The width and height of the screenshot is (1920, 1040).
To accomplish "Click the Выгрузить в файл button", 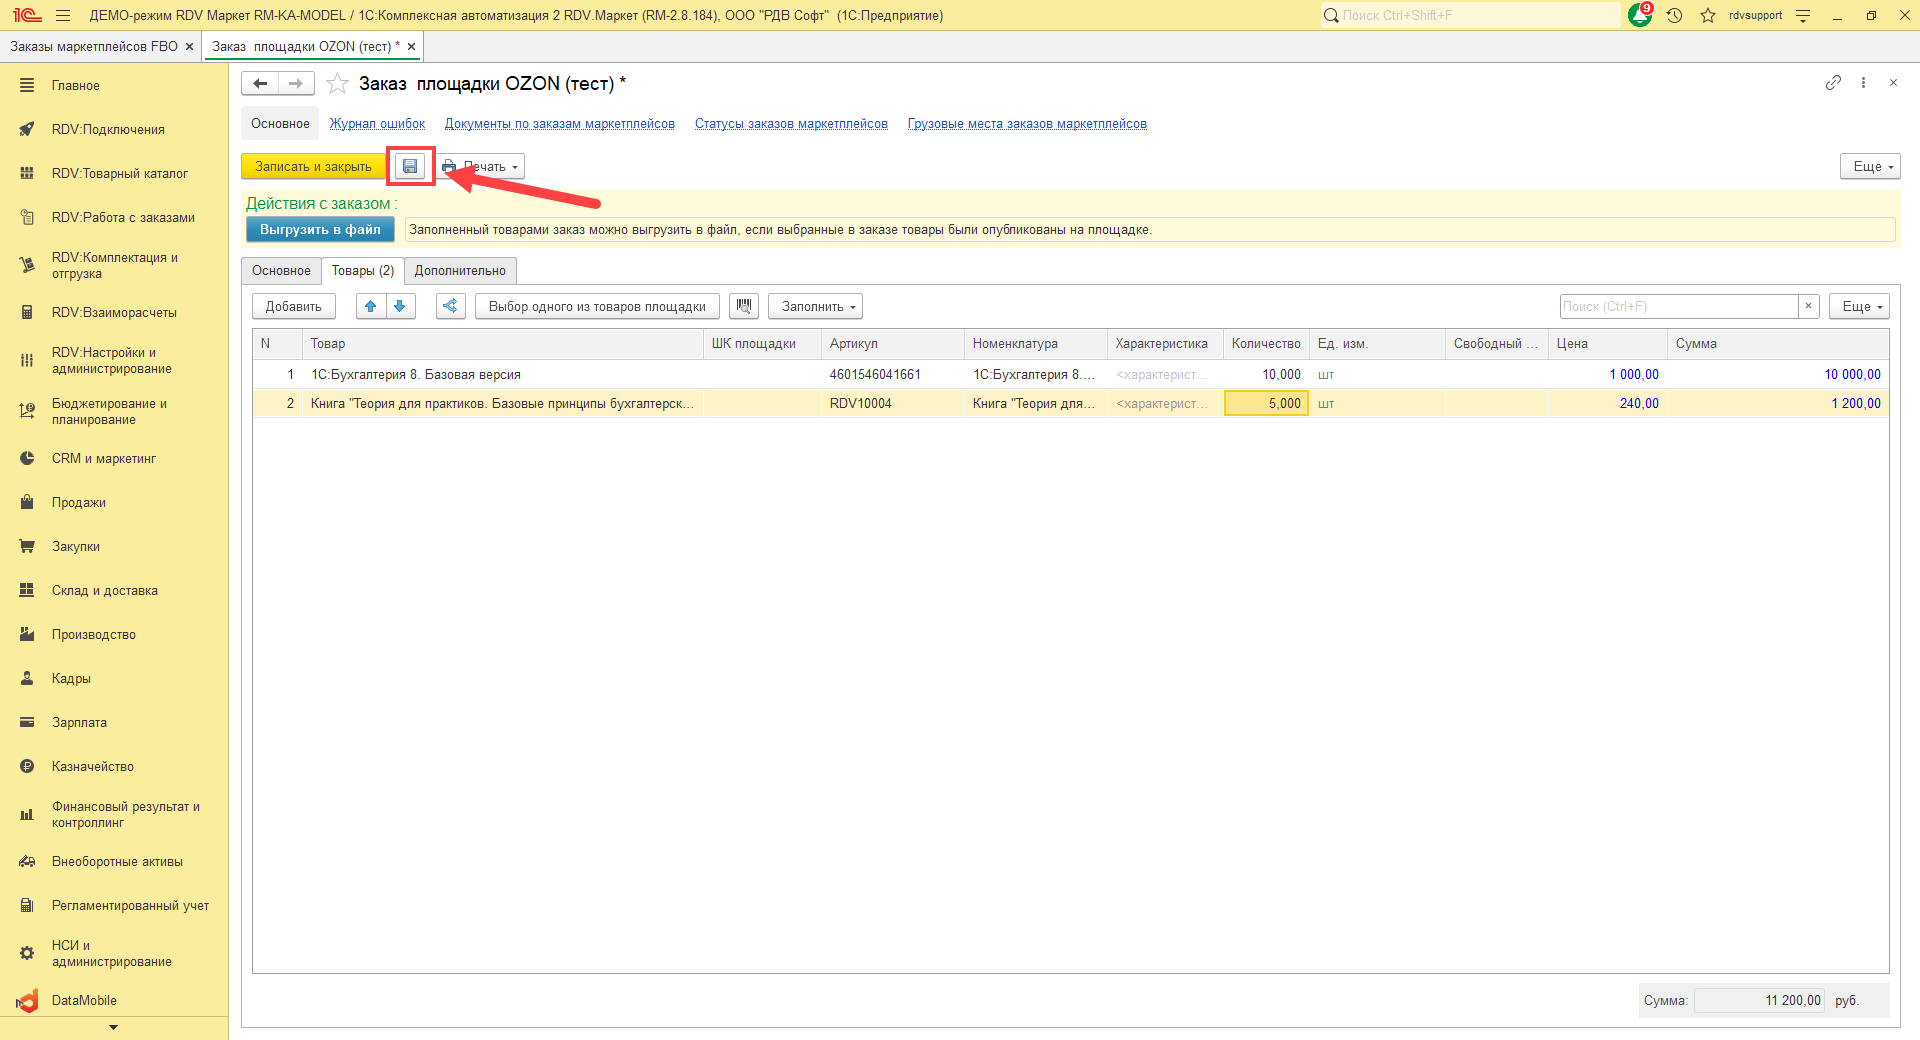I will [320, 230].
